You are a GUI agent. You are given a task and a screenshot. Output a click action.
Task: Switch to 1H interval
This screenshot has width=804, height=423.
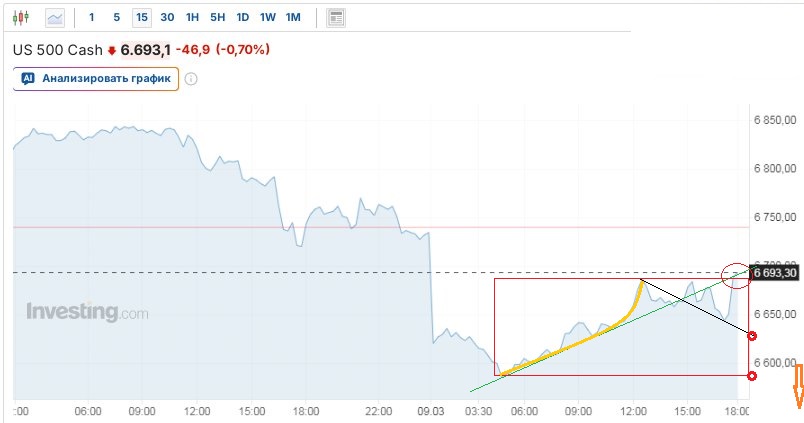click(x=192, y=17)
